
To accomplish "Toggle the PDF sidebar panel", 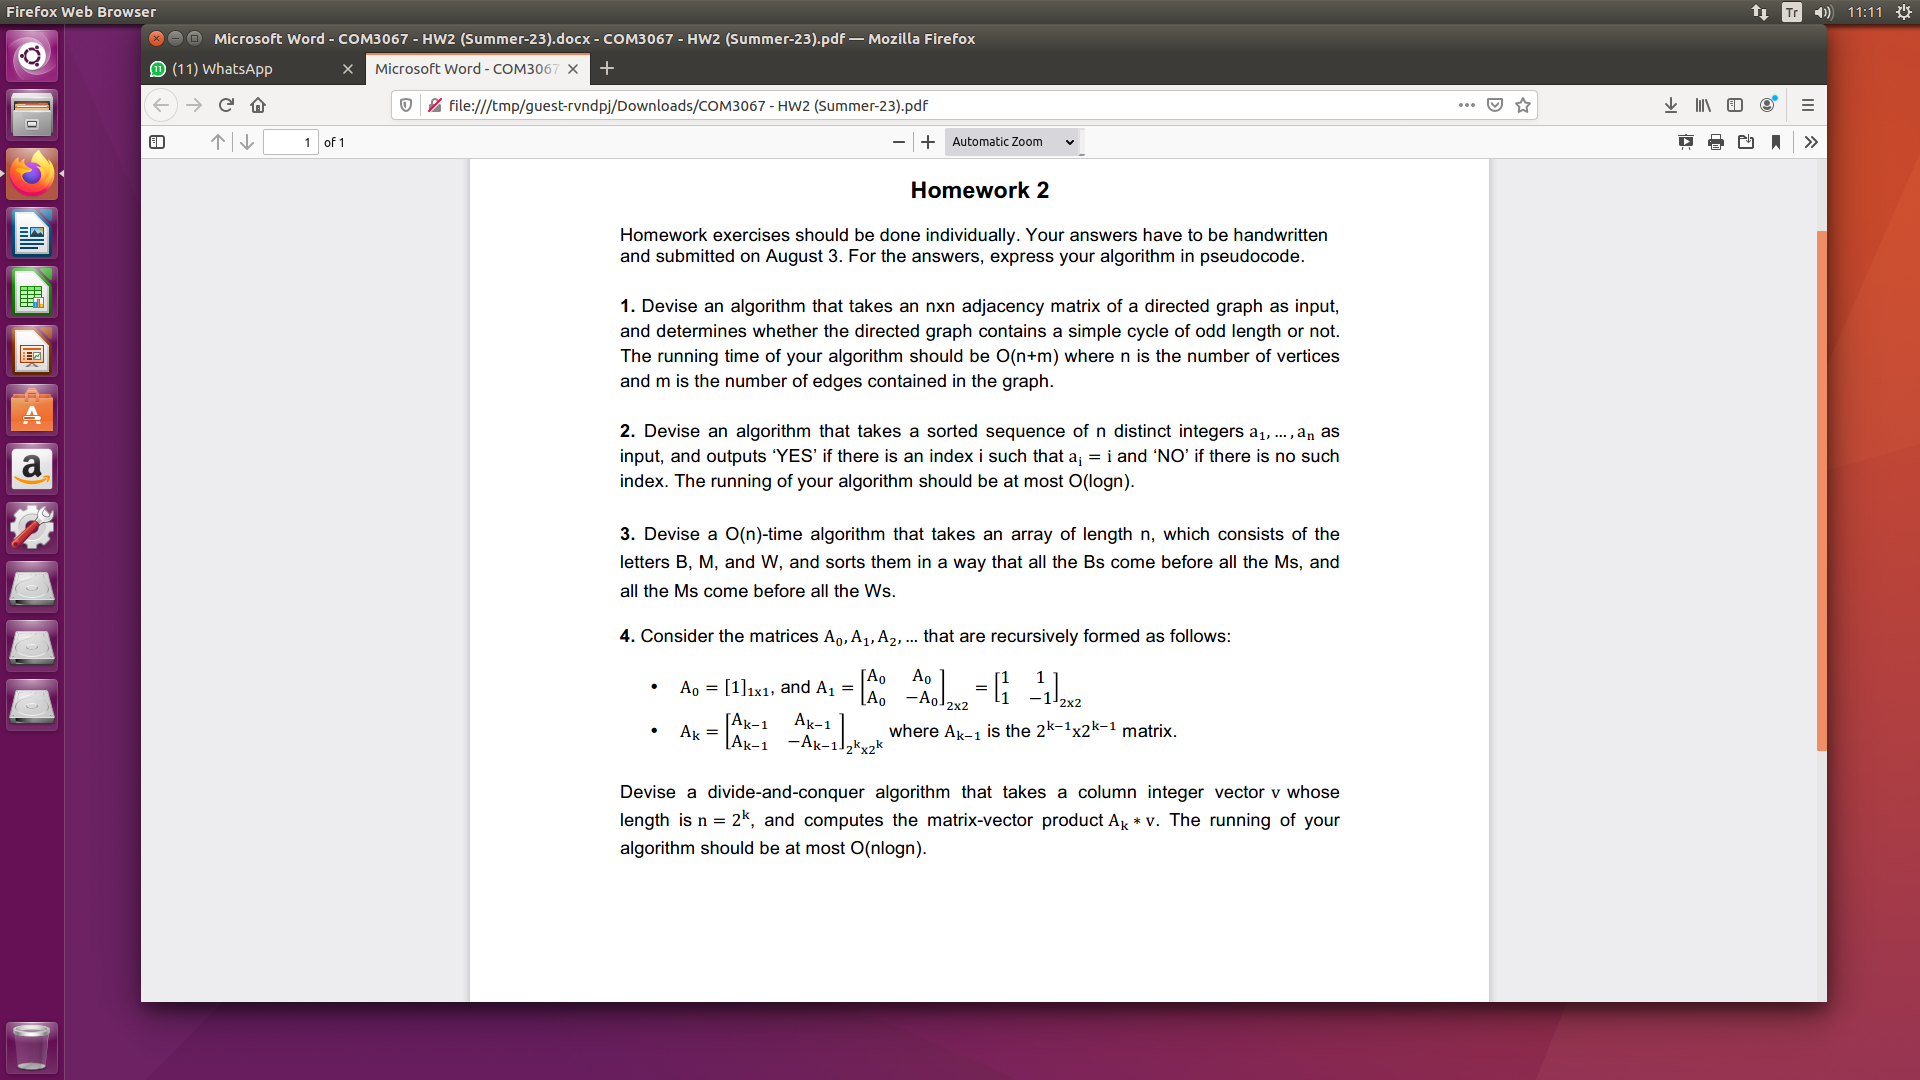I will click(x=157, y=142).
